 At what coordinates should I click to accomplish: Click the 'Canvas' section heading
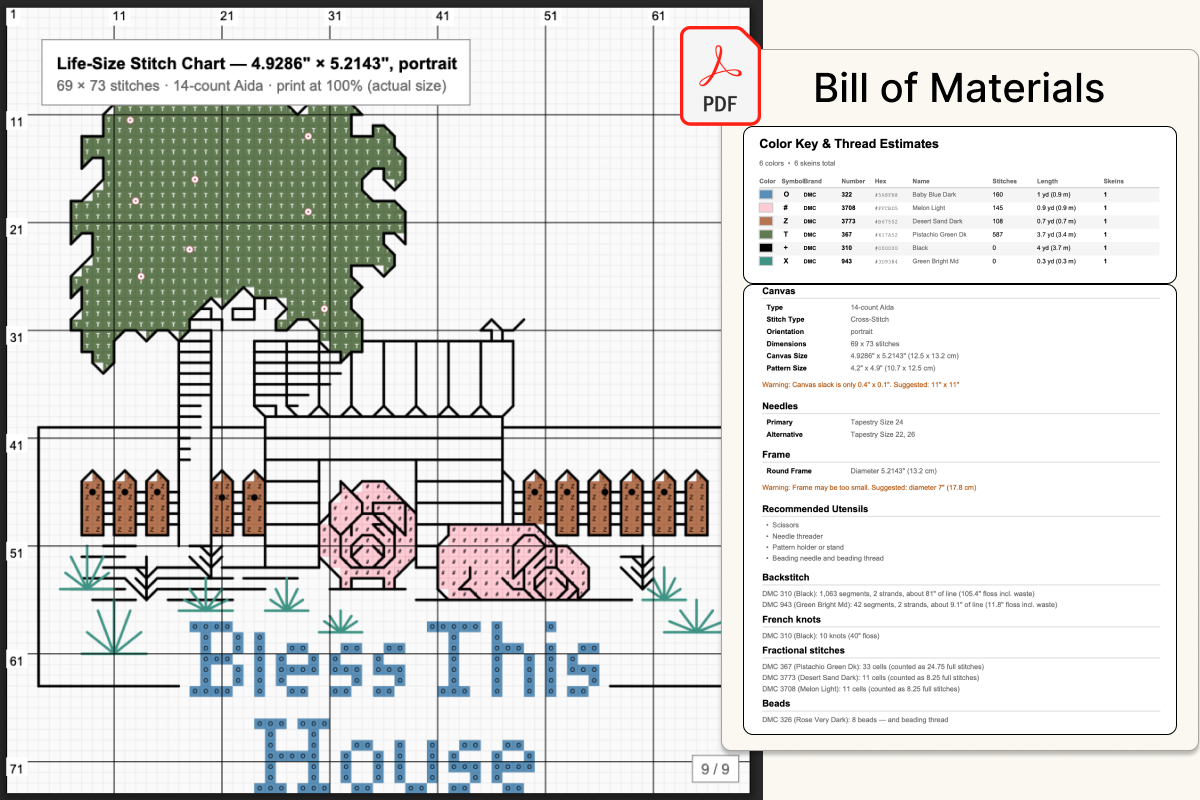778,291
